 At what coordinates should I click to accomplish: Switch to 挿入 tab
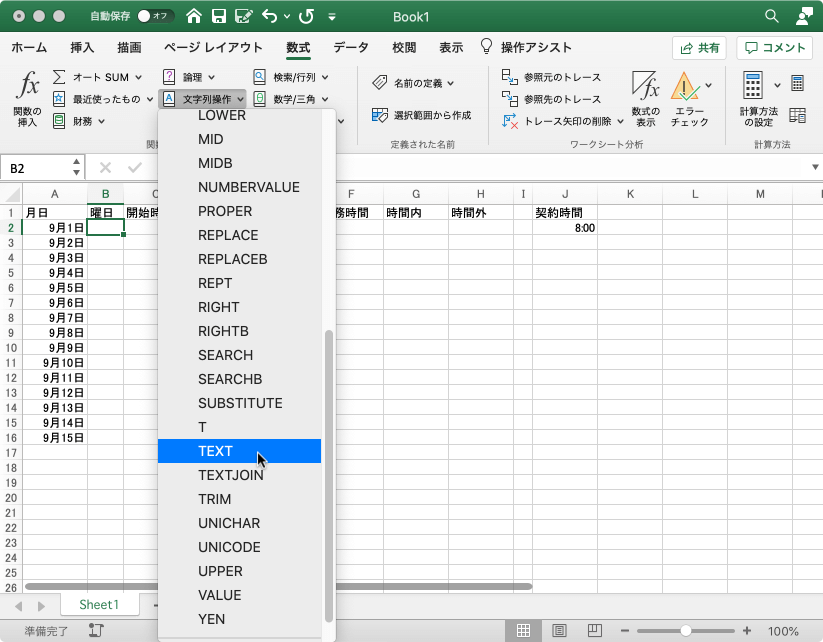(x=82, y=48)
